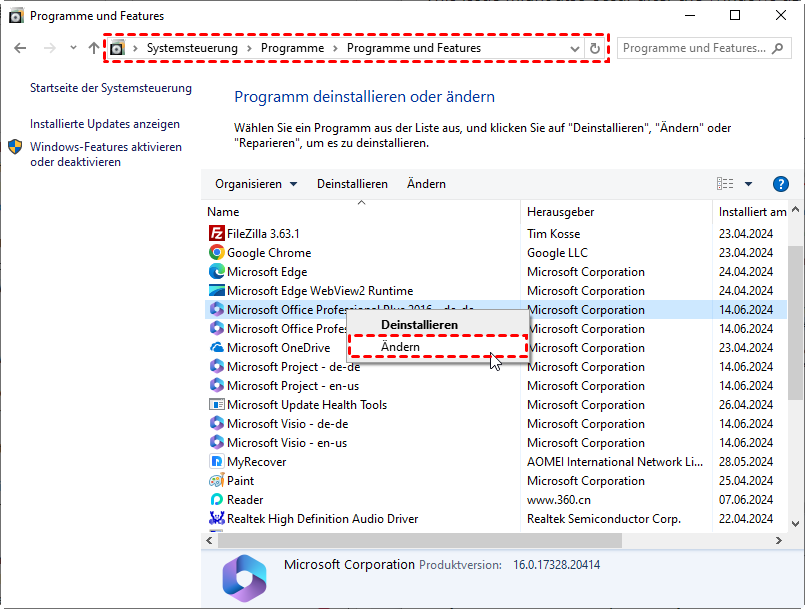Screen dimensions: 805x609
Task: Click the Microsoft Project - de-de icon
Action: coord(217,366)
